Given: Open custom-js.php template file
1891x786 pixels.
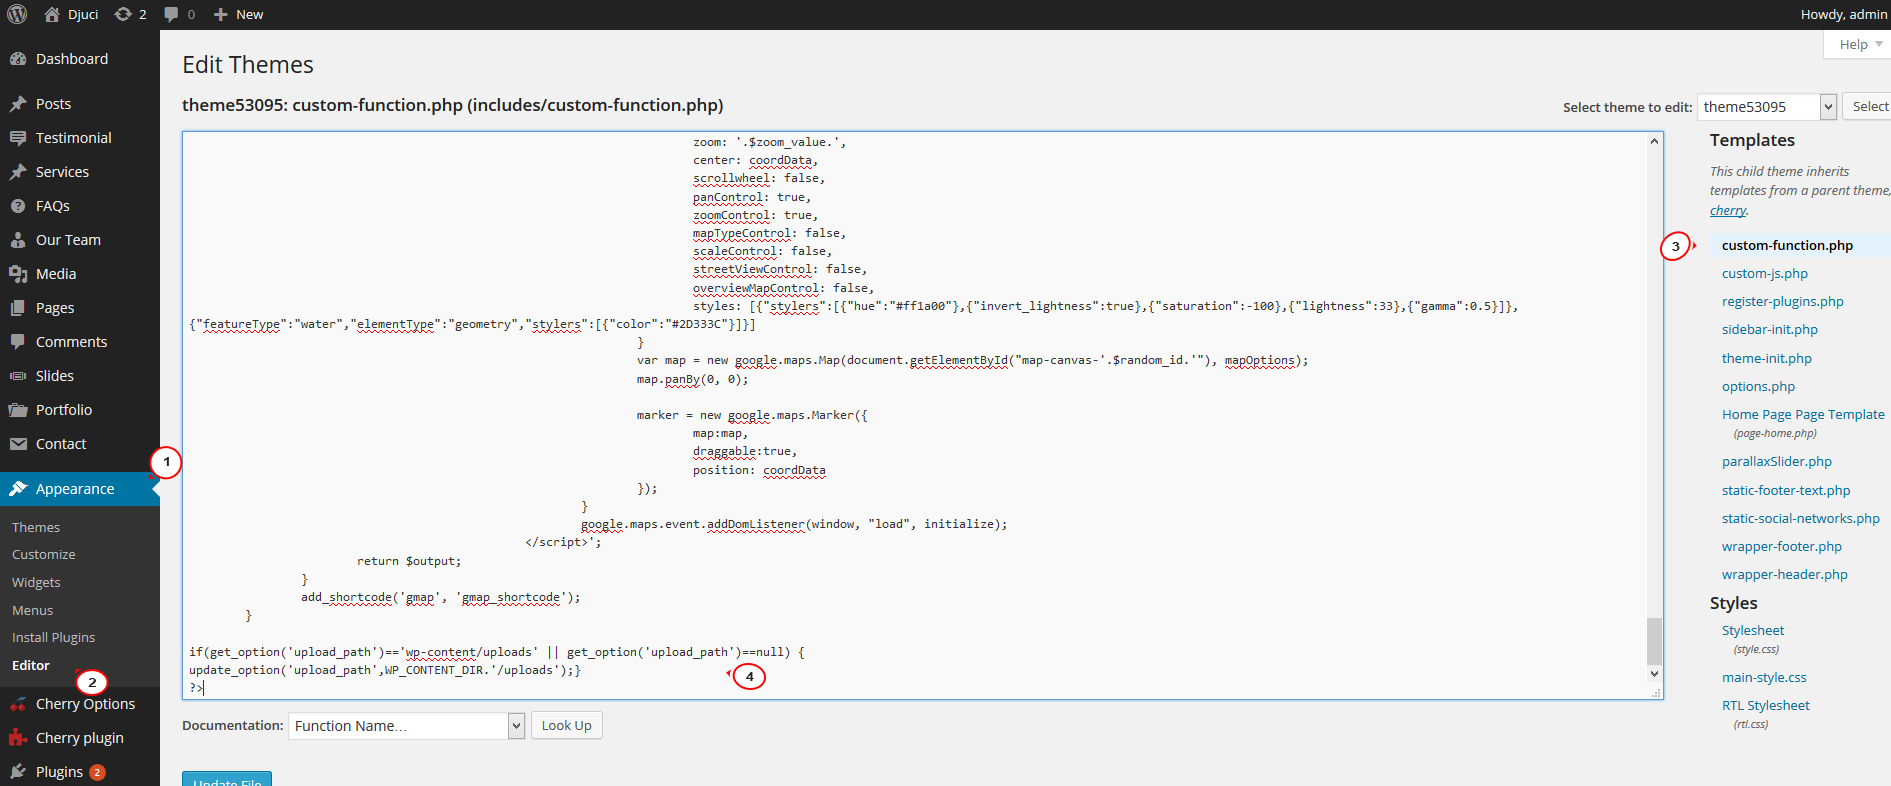Looking at the screenshot, I should (x=1765, y=273).
